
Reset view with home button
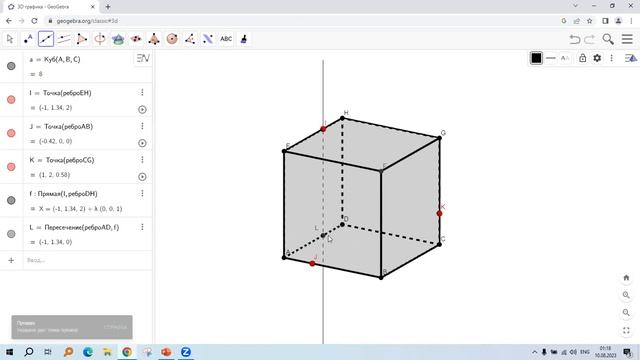[x=626, y=278]
